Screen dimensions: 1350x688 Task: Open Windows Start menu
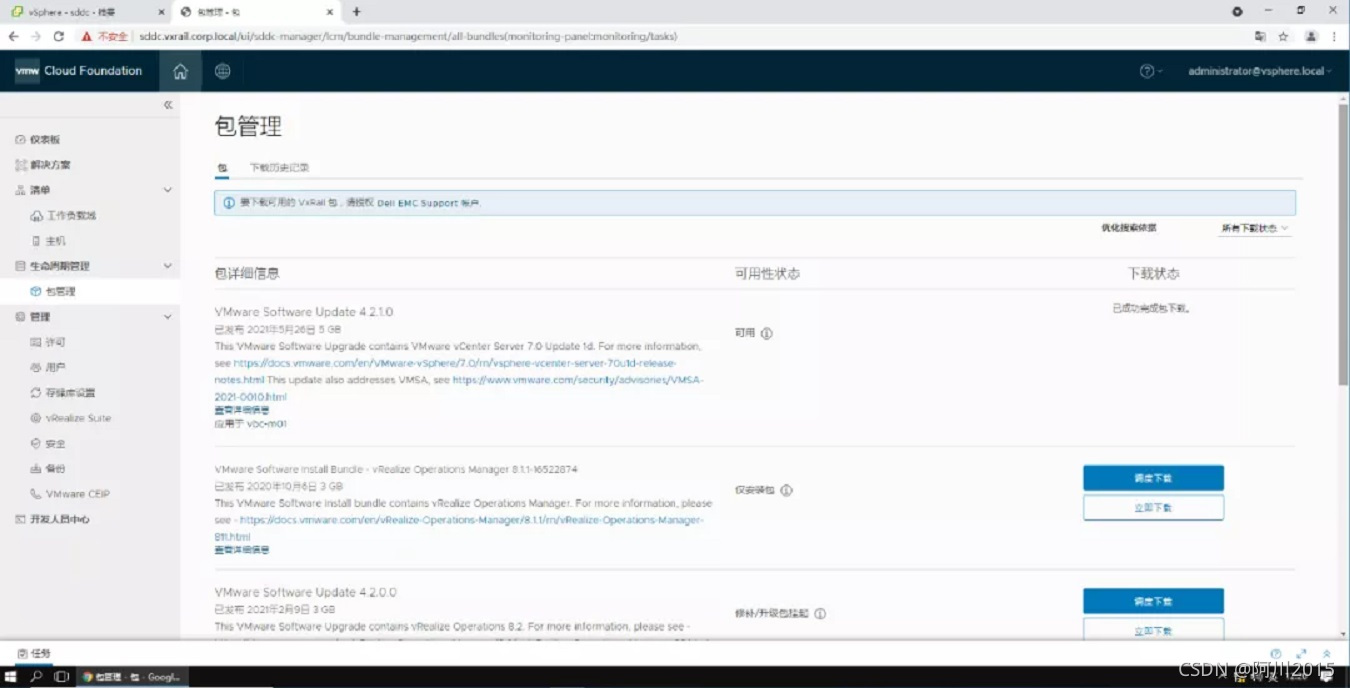click(11, 677)
